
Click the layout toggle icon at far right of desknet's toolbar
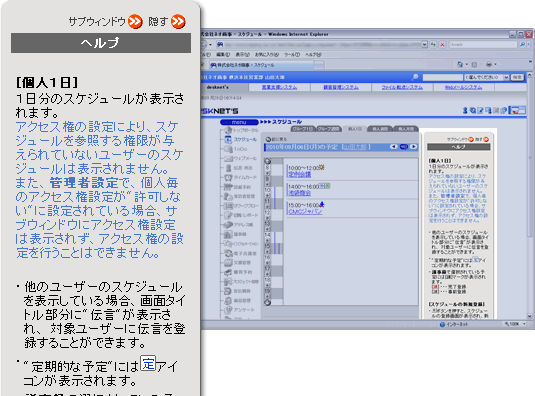pyautogui.click(x=517, y=110)
